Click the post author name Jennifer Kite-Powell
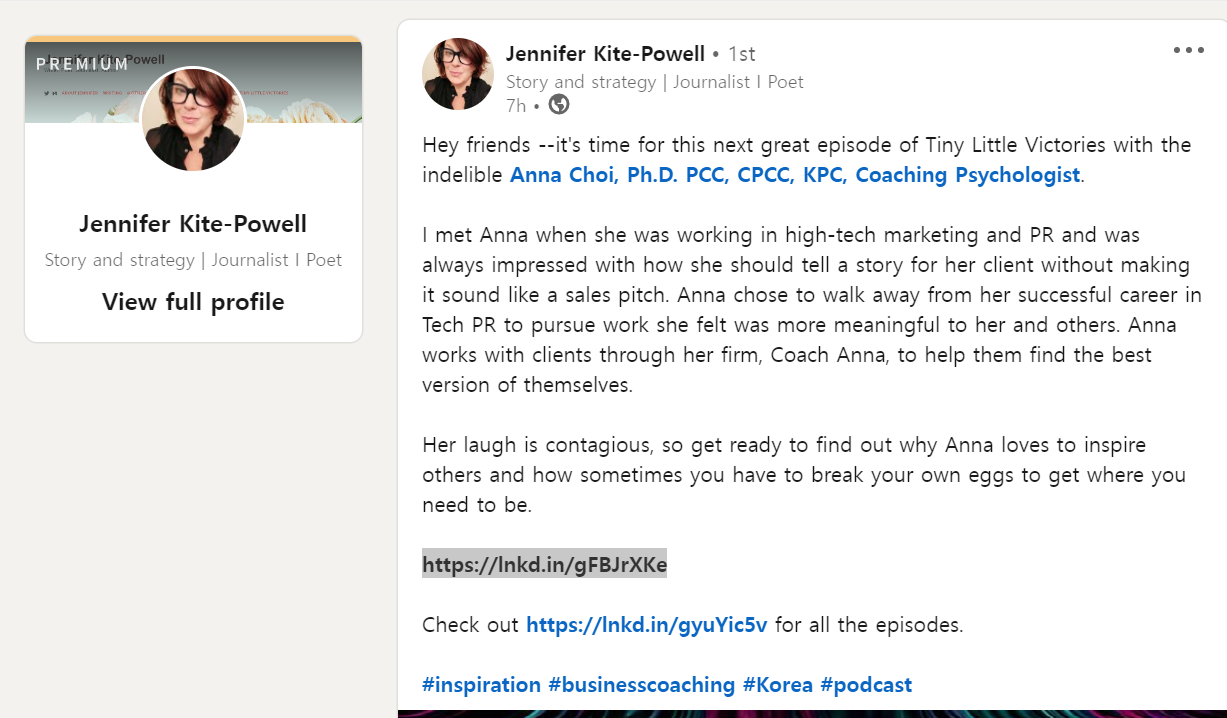The width and height of the screenshot is (1227, 718). tap(605, 53)
